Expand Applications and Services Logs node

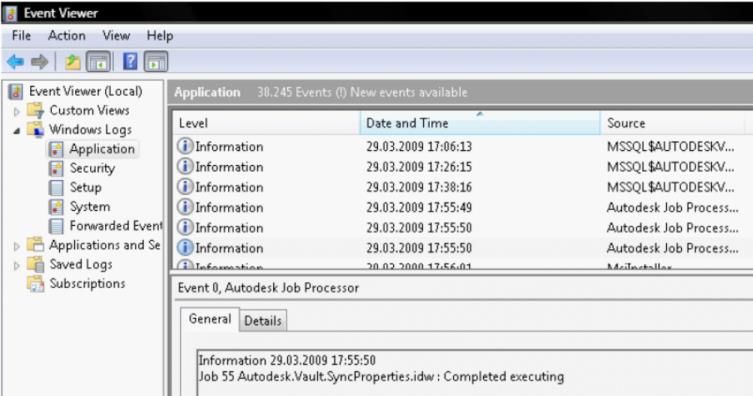click(x=17, y=246)
